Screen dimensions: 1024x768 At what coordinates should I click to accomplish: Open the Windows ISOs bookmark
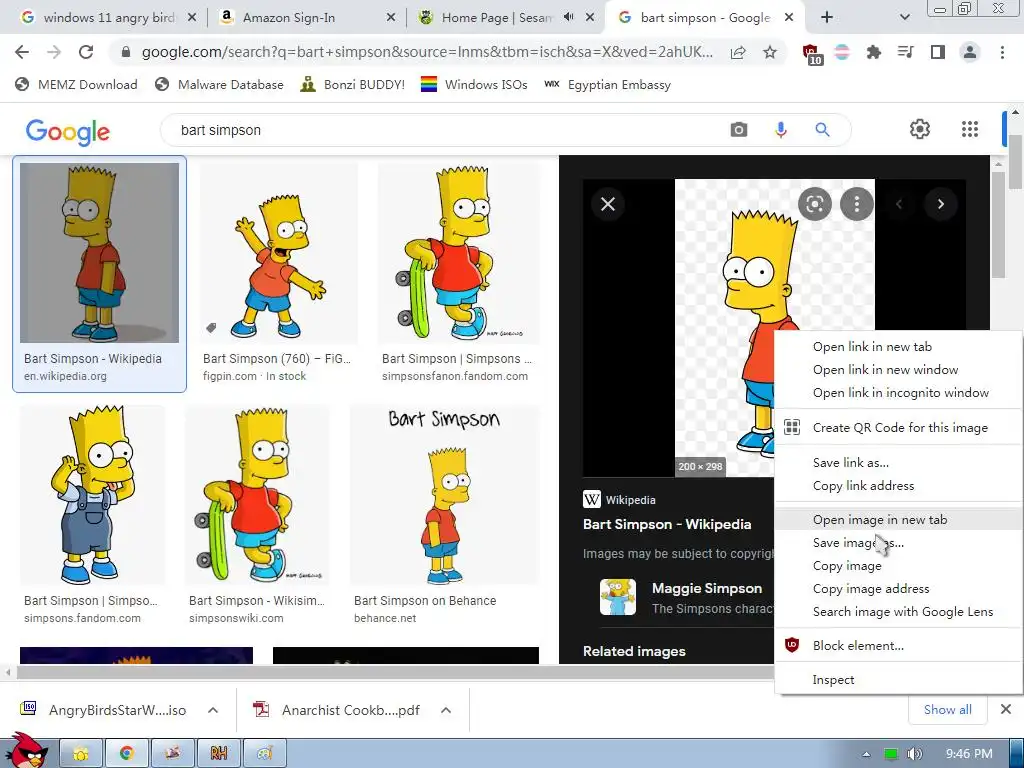coord(474,84)
